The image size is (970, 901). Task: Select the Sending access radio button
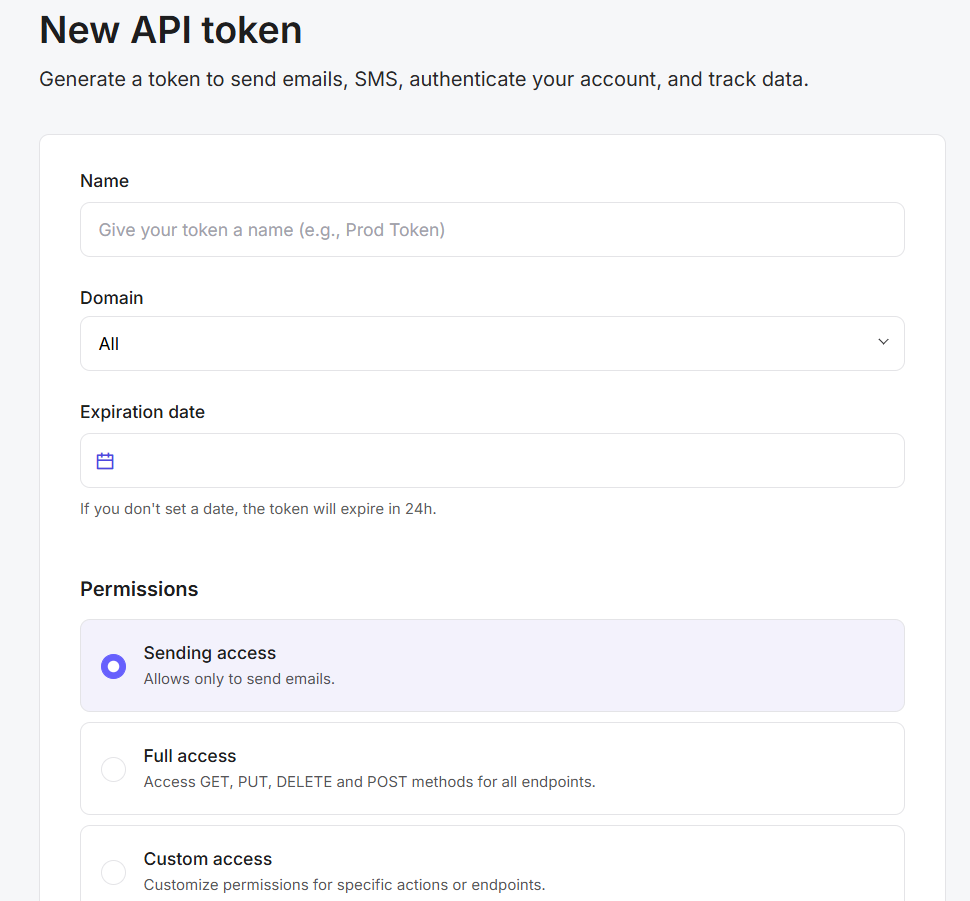coord(113,665)
